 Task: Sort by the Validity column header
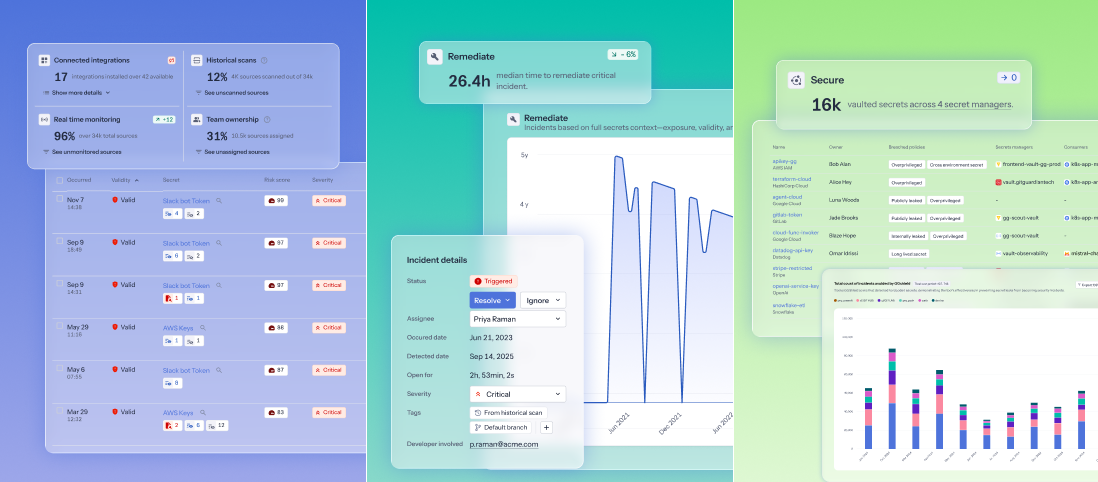(x=125, y=180)
